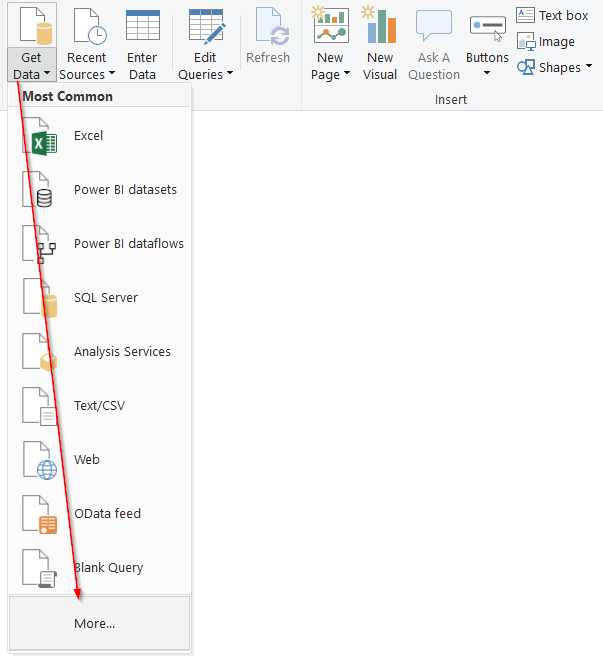Click the Enter Data label
Viewport: 603px width, 662px height.
pyautogui.click(x=142, y=66)
